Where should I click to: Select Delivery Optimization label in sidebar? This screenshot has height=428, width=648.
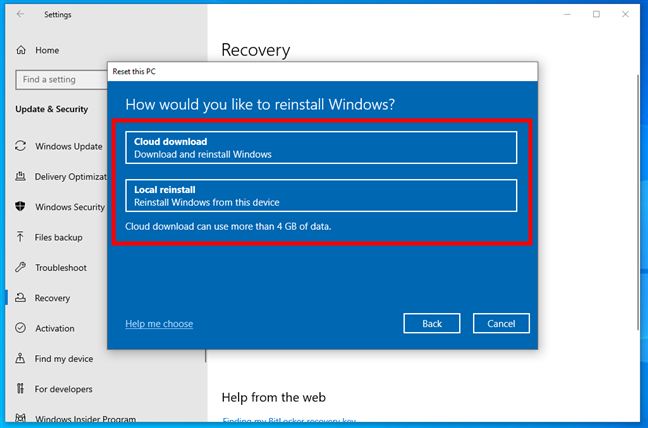(x=71, y=177)
